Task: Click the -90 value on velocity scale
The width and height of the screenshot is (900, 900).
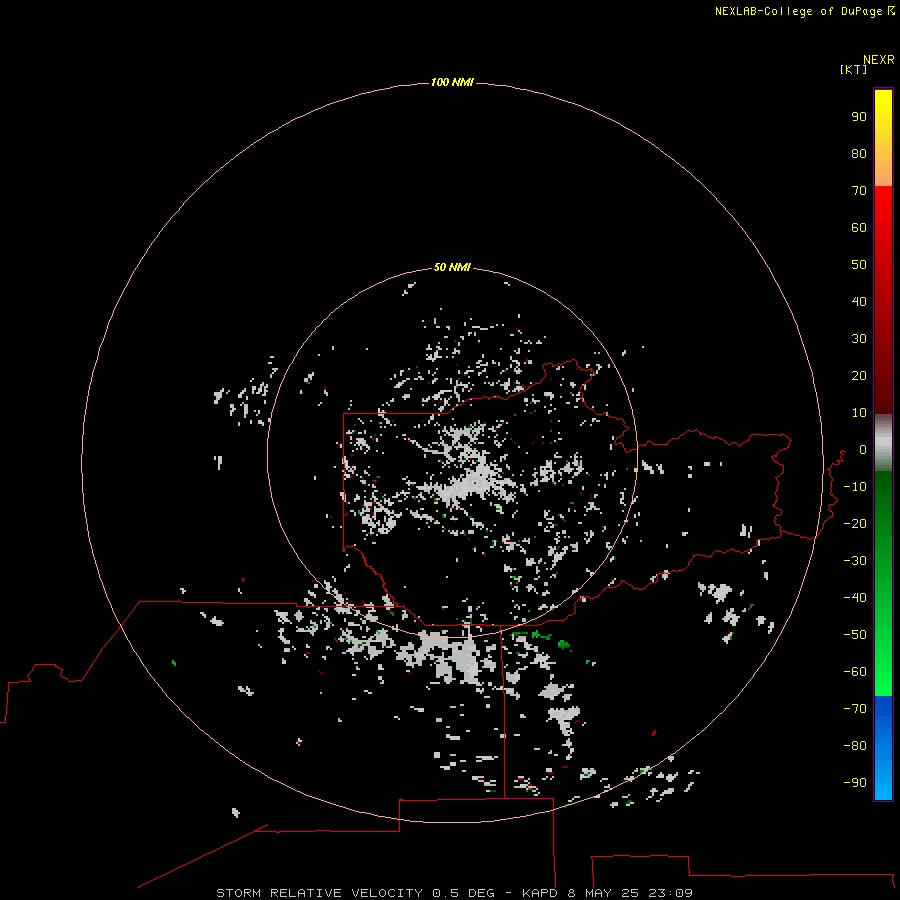Action: [855, 783]
